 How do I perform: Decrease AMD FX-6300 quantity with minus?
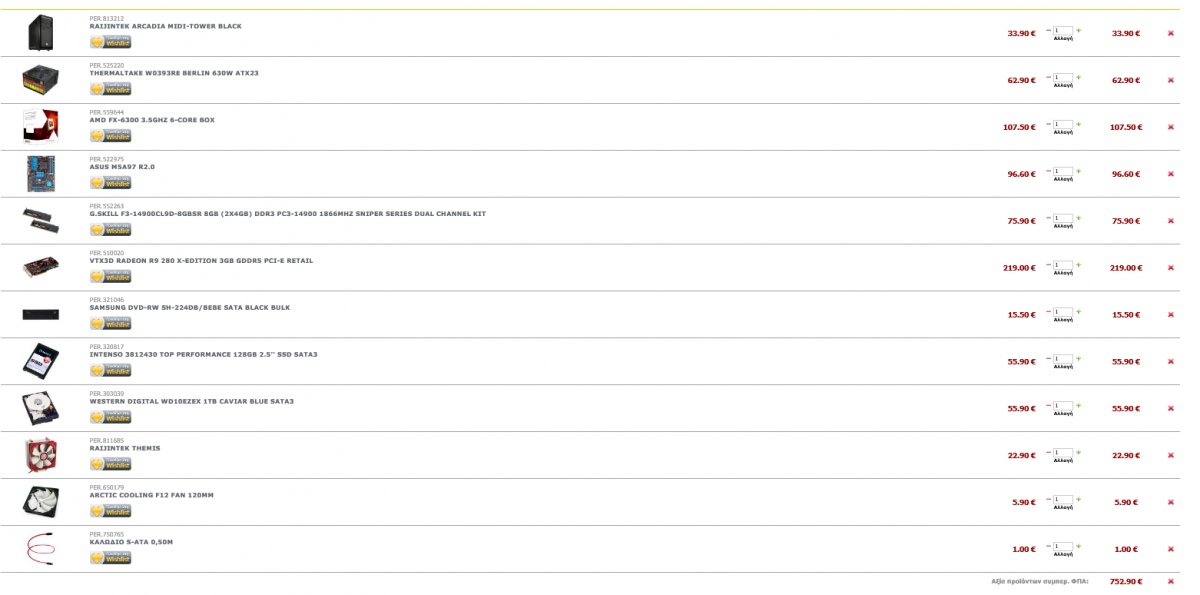point(1048,124)
